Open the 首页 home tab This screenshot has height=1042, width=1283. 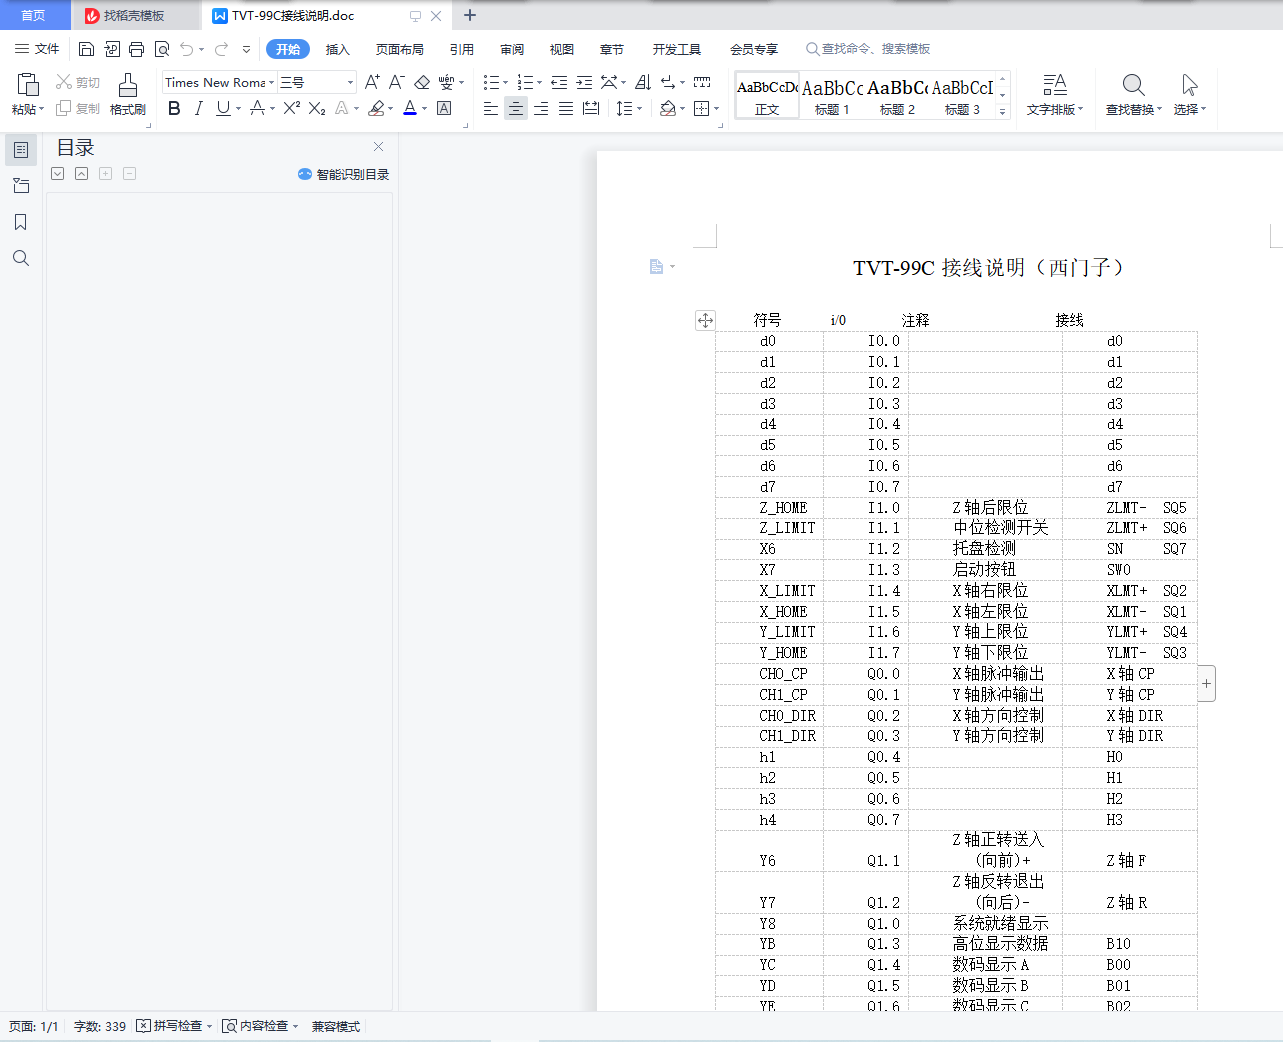(x=34, y=15)
